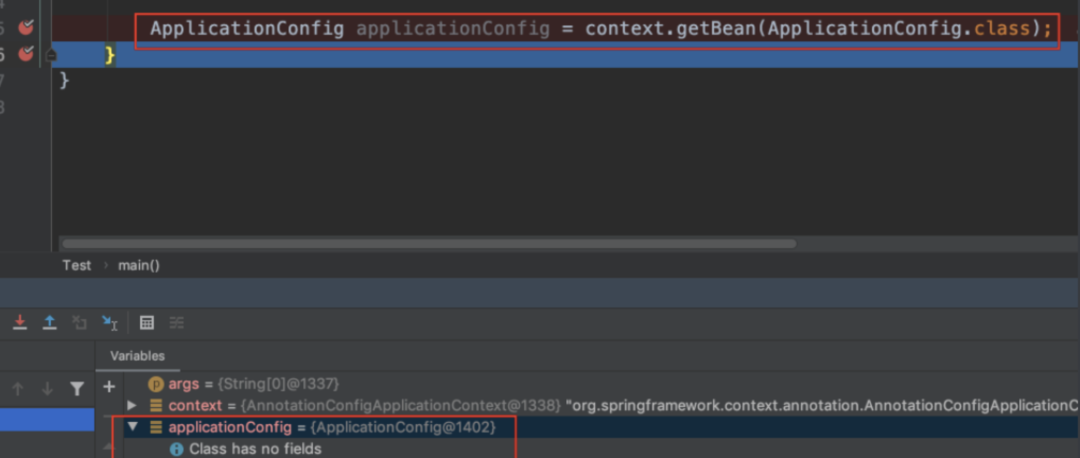The image size is (1080, 458).
Task: Select the previous frame up arrow
Action: pyautogui.click(x=18, y=389)
